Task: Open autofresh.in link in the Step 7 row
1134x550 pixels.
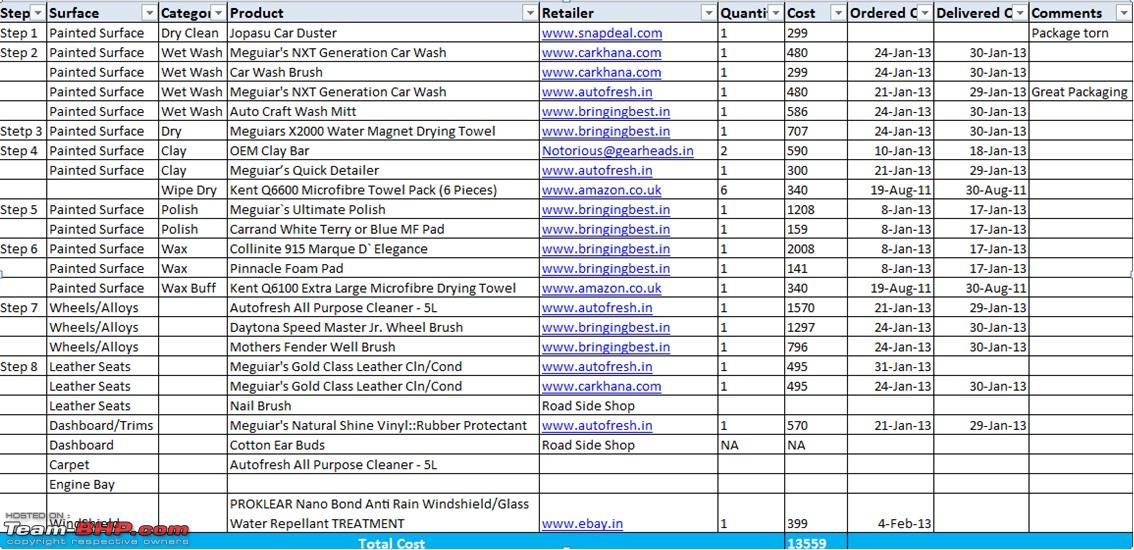Action: (x=597, y=308)
